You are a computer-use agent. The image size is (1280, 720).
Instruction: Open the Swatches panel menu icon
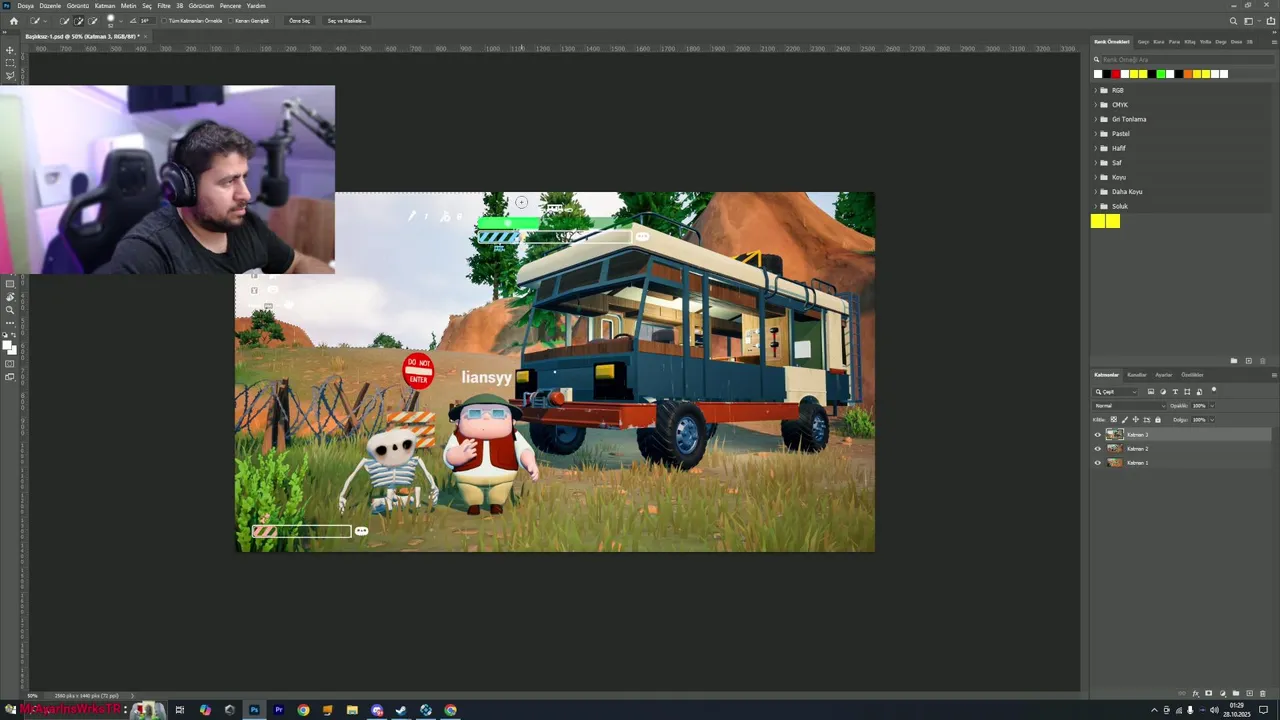1274,42
